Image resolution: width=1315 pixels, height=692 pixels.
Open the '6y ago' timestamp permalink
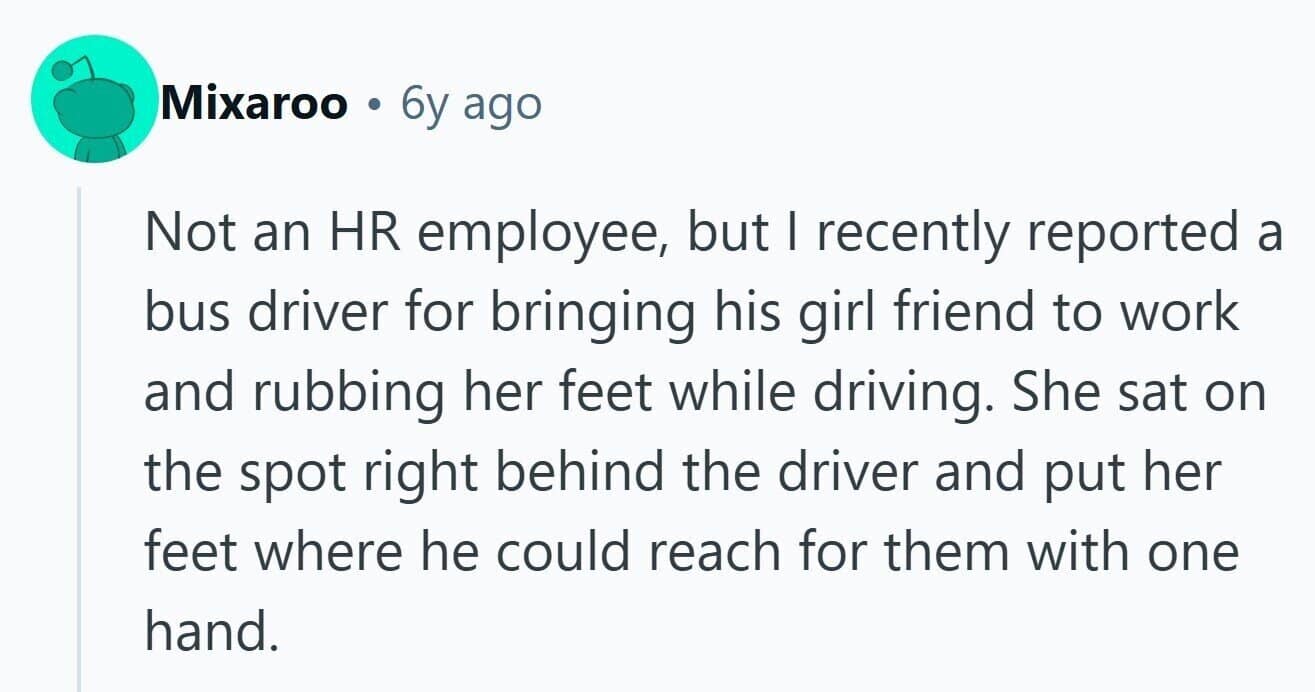[x=471, y=104]
